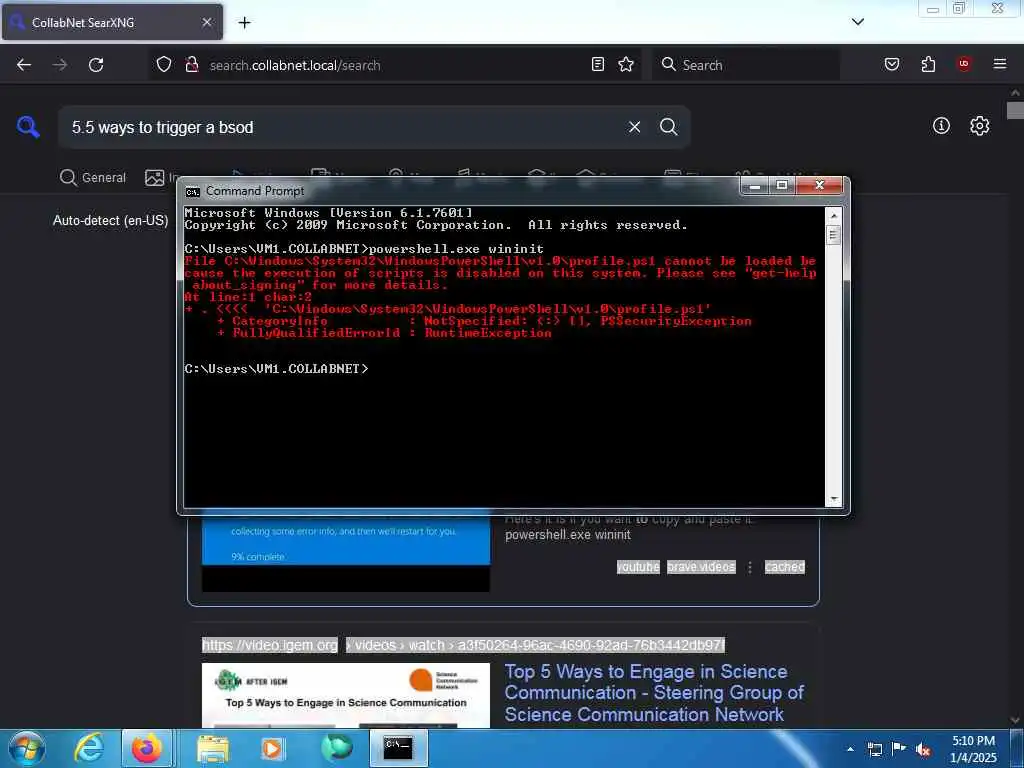Launch Internet Explorer from the taskbar

pos(89,748)
